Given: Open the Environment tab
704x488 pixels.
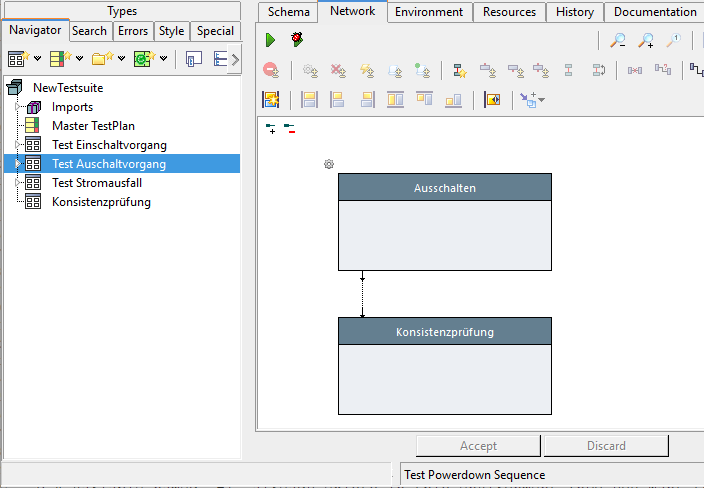Looking at the screenshot, I should 428,12.
